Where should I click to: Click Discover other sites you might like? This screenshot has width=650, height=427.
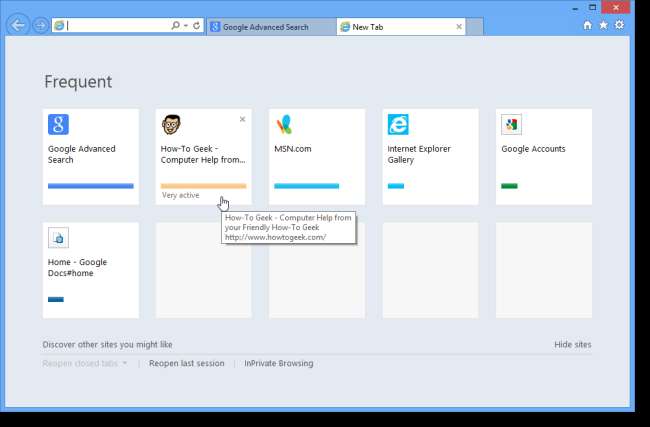pos(107,345)
